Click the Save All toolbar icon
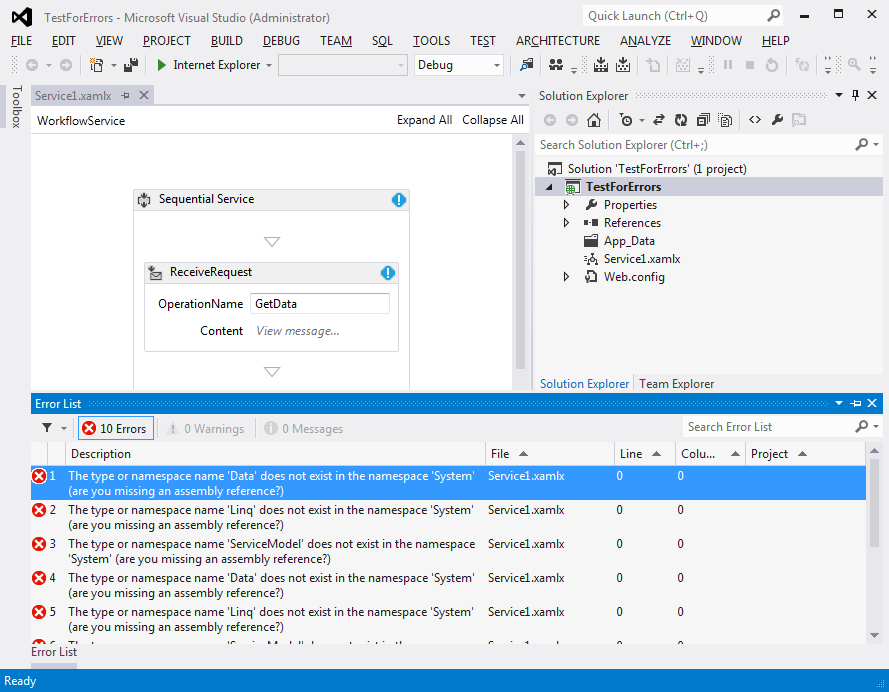The width and height of the screenshot is (889, 692). click(x=131, y=65)
